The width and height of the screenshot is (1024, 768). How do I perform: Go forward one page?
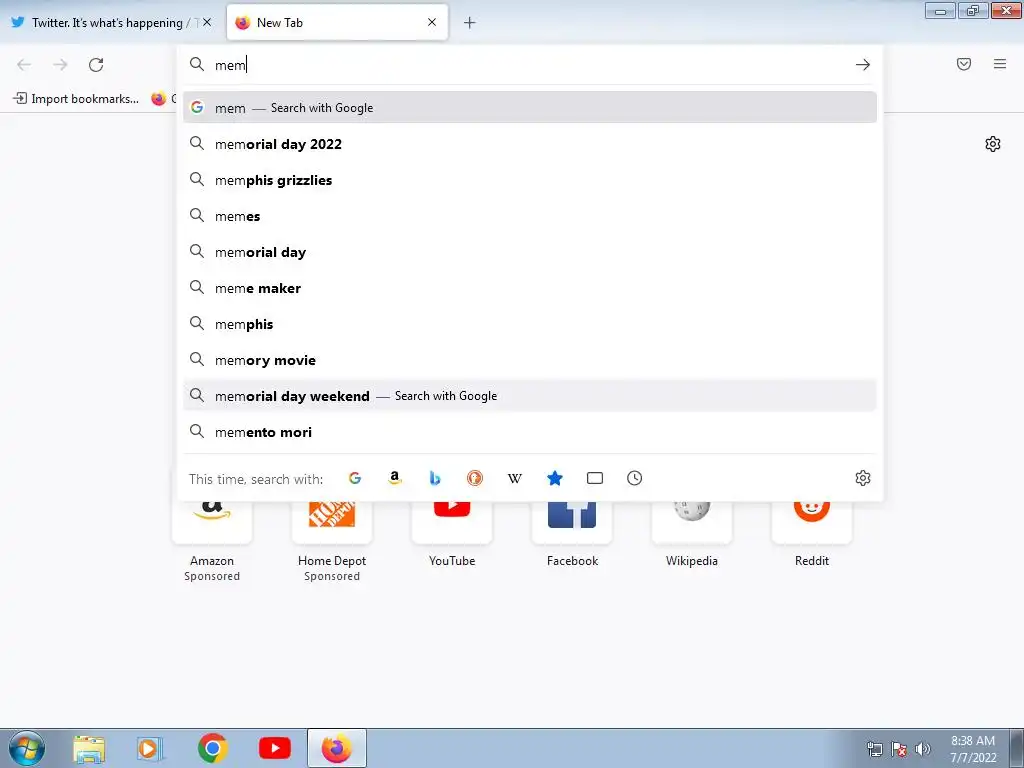point(60,65)
